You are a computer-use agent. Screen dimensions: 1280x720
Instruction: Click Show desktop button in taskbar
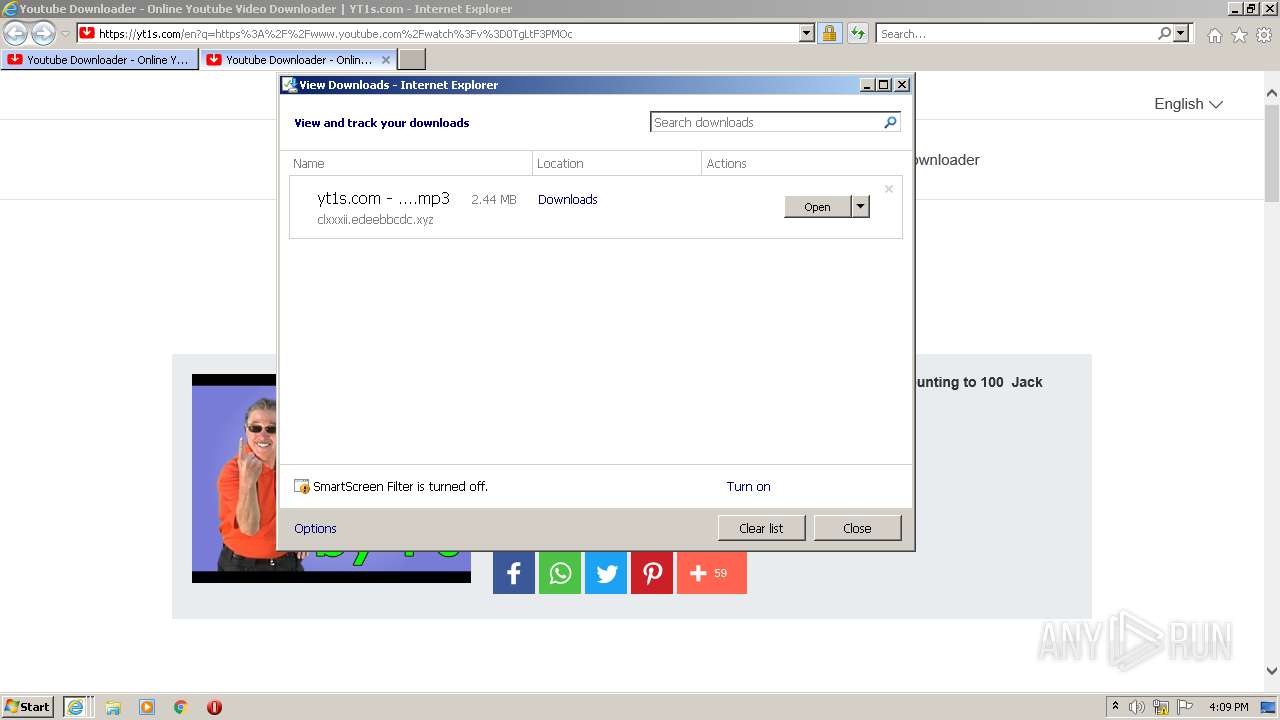[x=1269, y=707]
